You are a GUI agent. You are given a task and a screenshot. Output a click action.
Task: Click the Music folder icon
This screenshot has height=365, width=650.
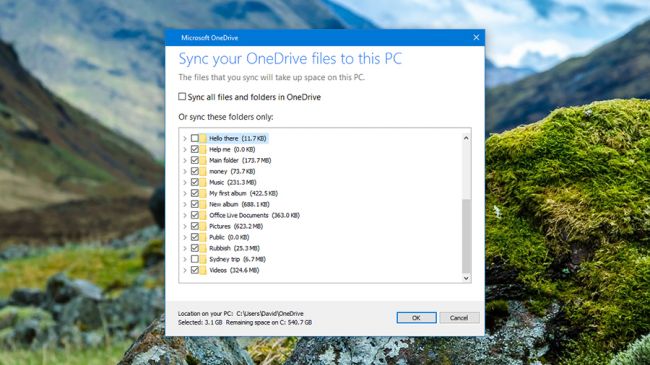point(203,182)
